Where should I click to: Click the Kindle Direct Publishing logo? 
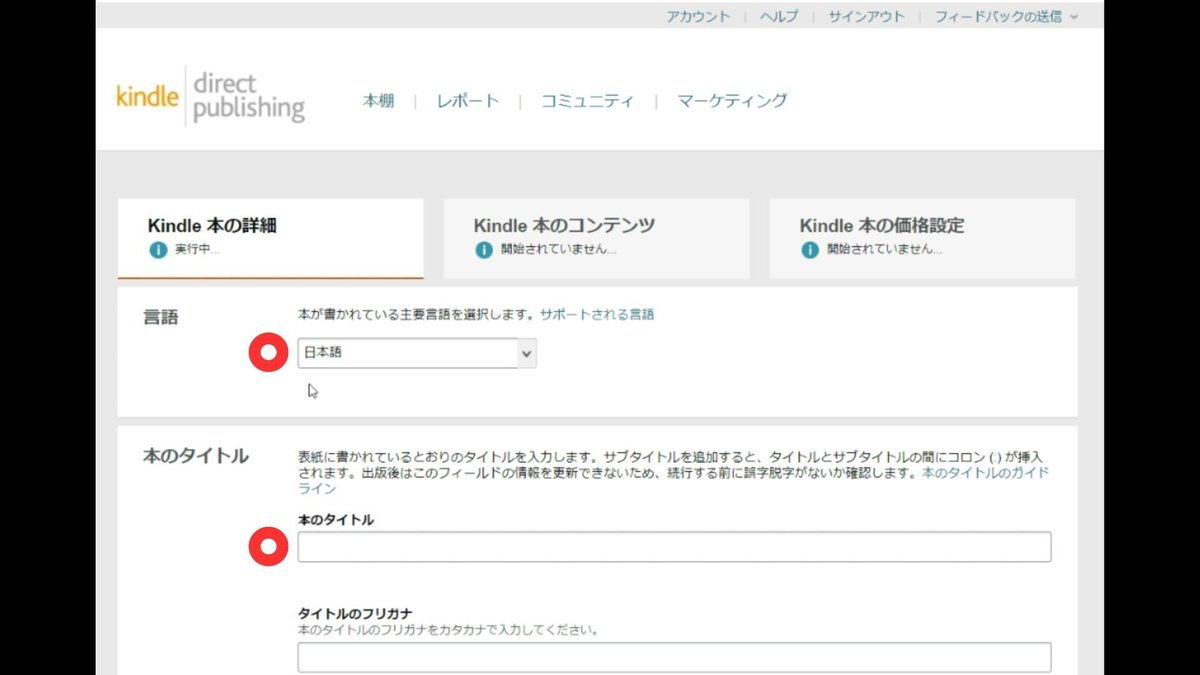[x=210, y=98]
